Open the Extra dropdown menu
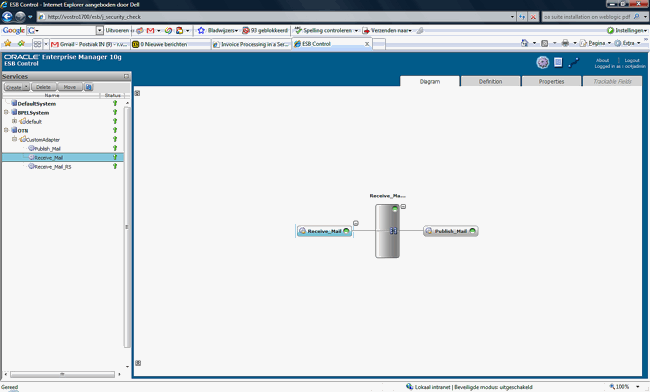This screenshot has width=650, height=392. pos(627,43)
